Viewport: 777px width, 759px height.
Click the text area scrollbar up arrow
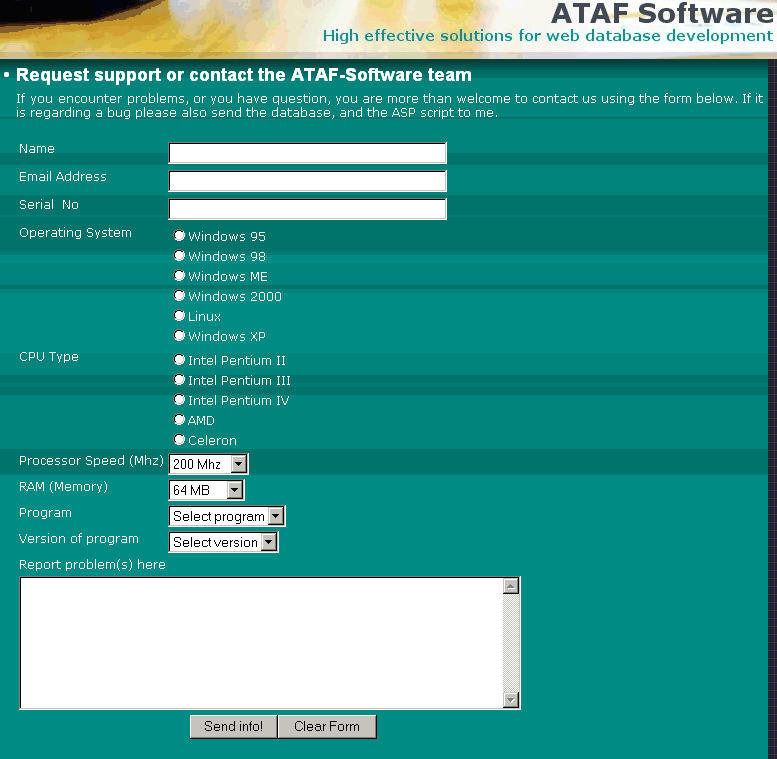click(x=511, y=586)
